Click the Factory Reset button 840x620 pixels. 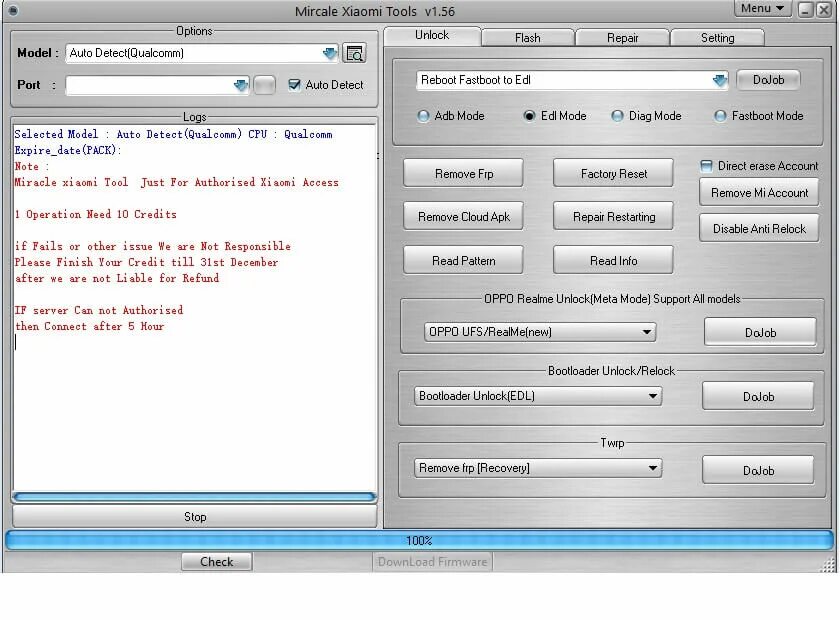point(613,173)
